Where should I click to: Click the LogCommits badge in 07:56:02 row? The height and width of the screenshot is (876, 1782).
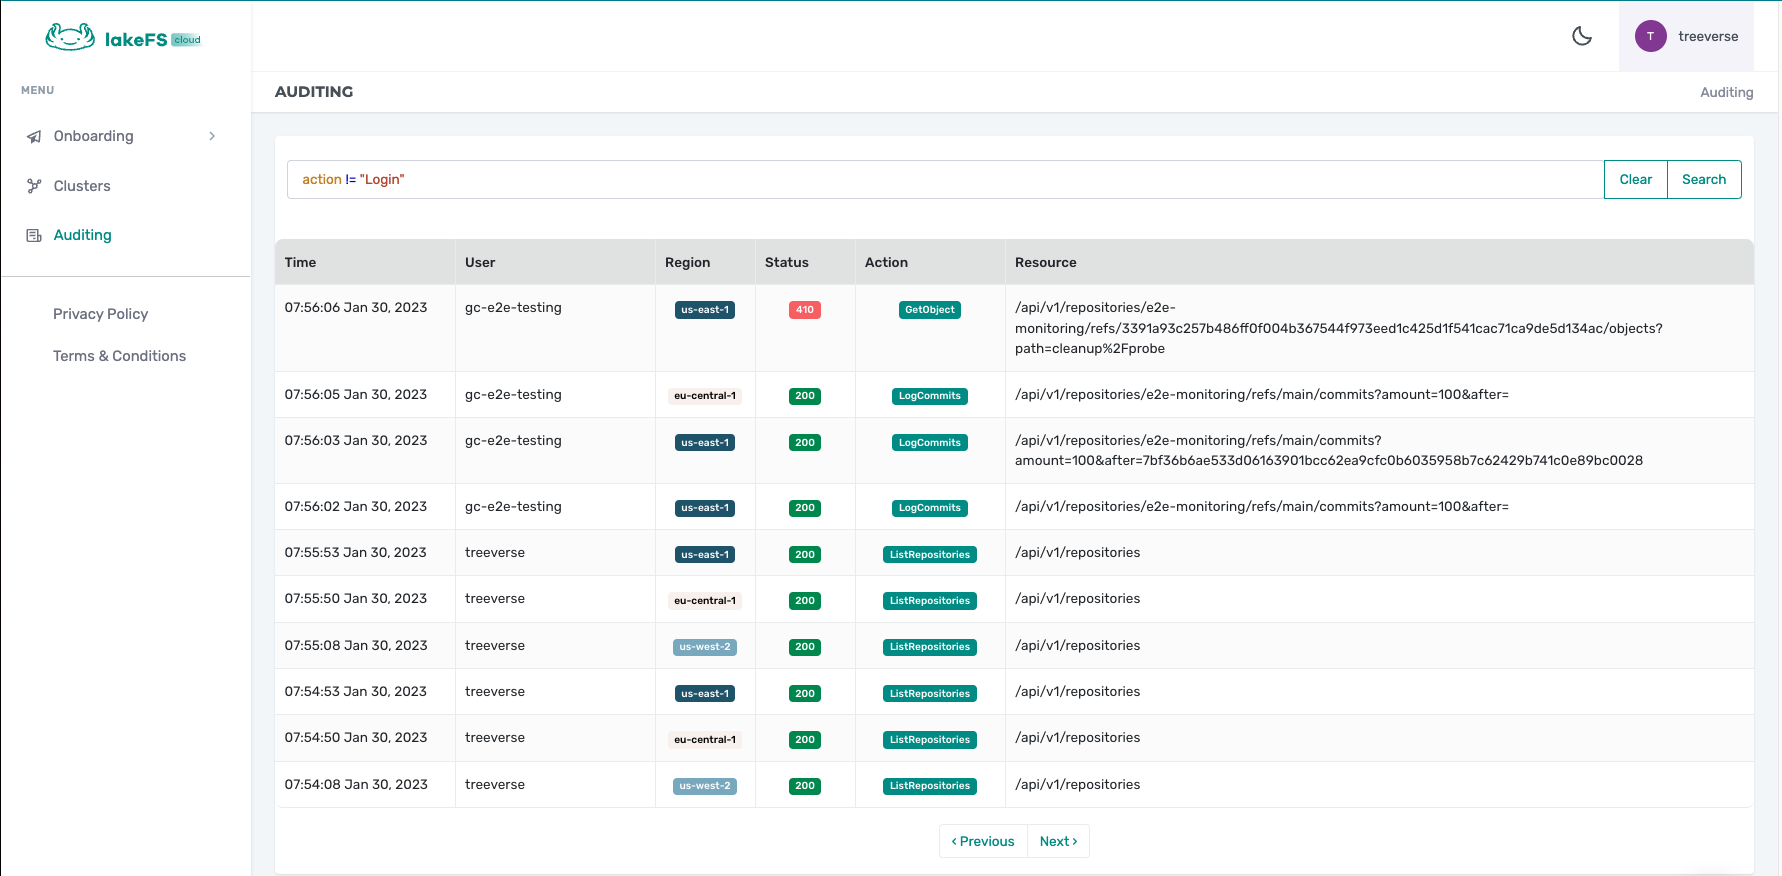(930, 508)
